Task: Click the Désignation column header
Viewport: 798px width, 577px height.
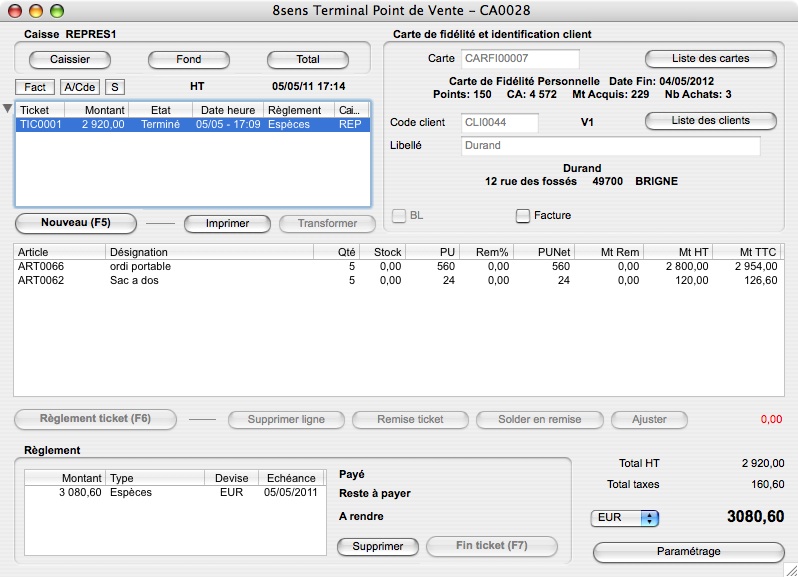Action: click(x=210, y=252)
